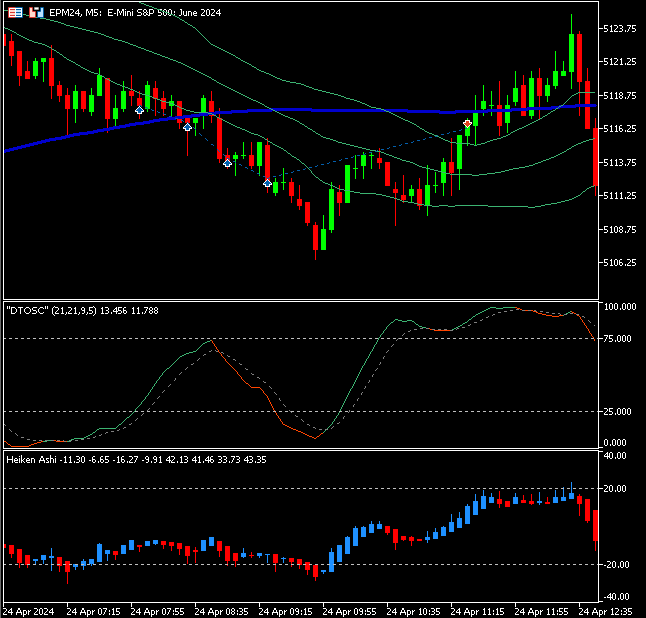Click price level 5121.25 on the scale
The width and height of the screenshot is (646, 618).
(x=620, y=62)
